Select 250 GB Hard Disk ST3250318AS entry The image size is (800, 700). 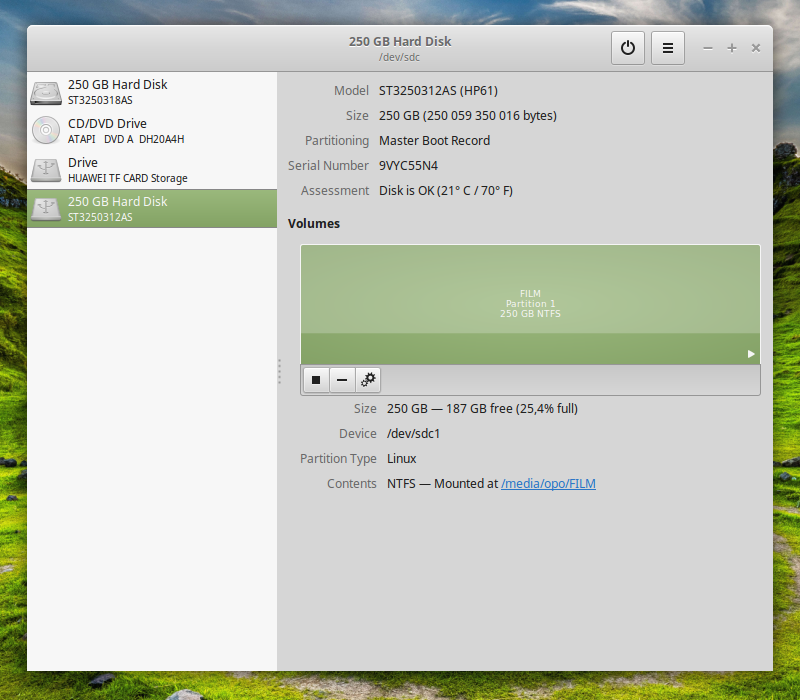point(152,92)
